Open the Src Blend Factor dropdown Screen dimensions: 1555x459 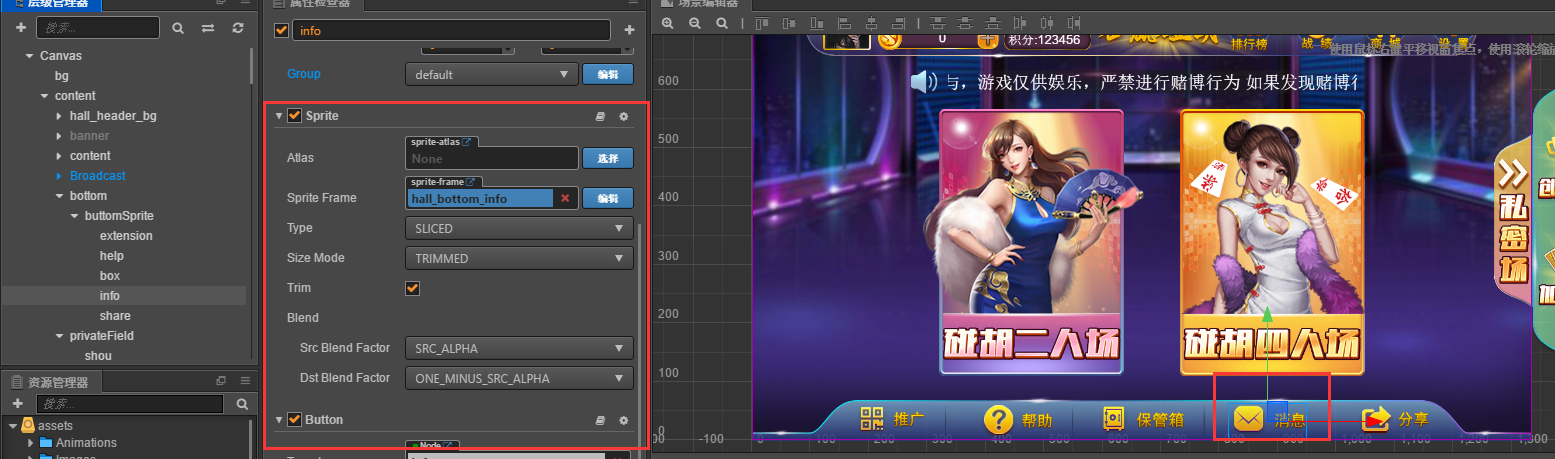tap(519, 348)
